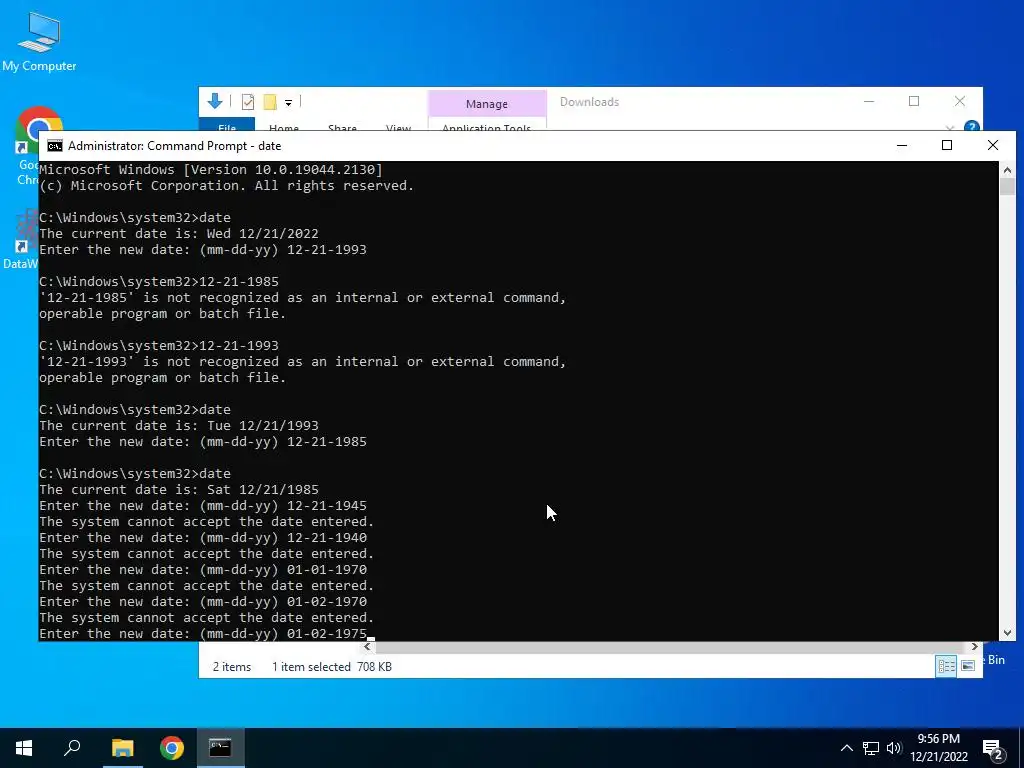
Task: Minimize the Command Prompt window
Action: [x=902, y=145]
